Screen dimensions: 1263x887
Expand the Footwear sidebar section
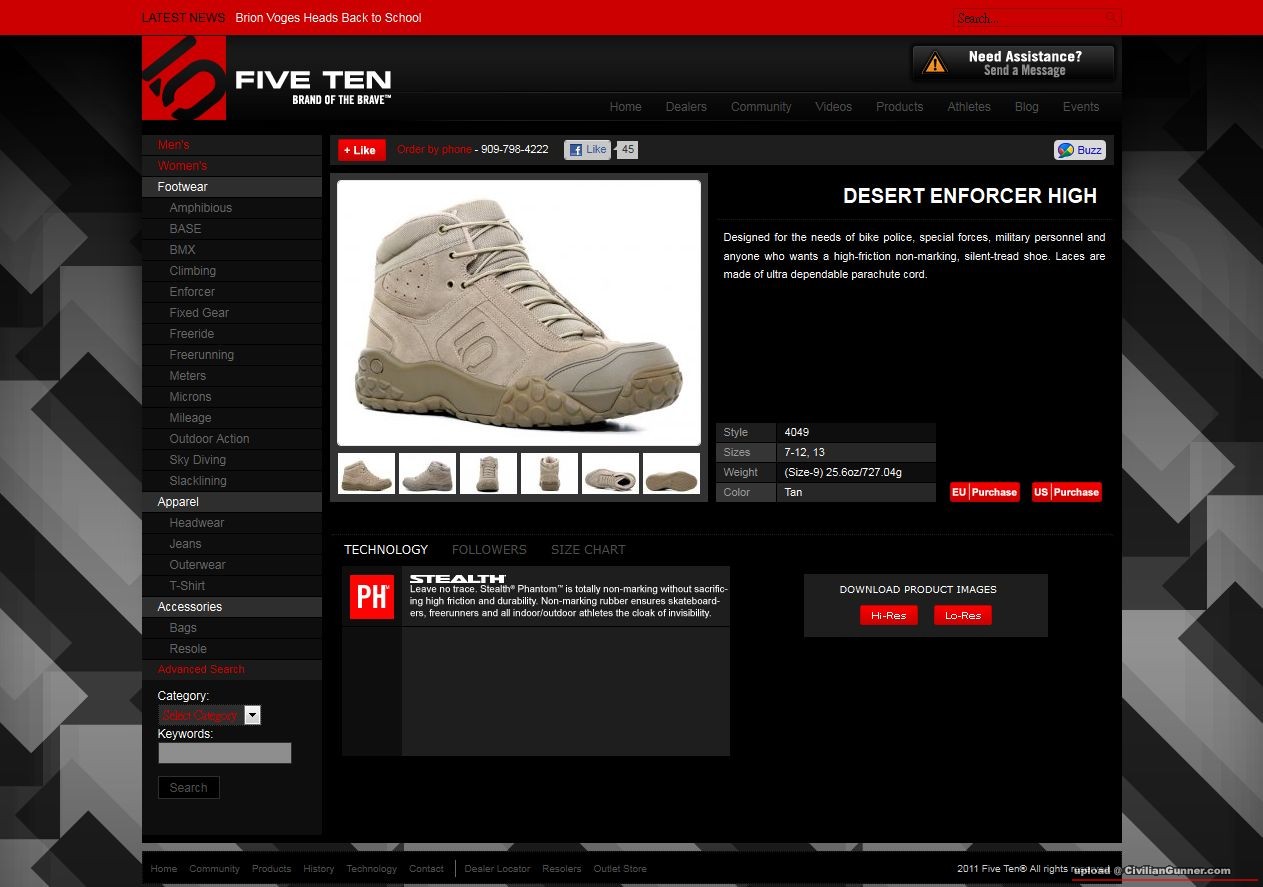coord(183,187)
